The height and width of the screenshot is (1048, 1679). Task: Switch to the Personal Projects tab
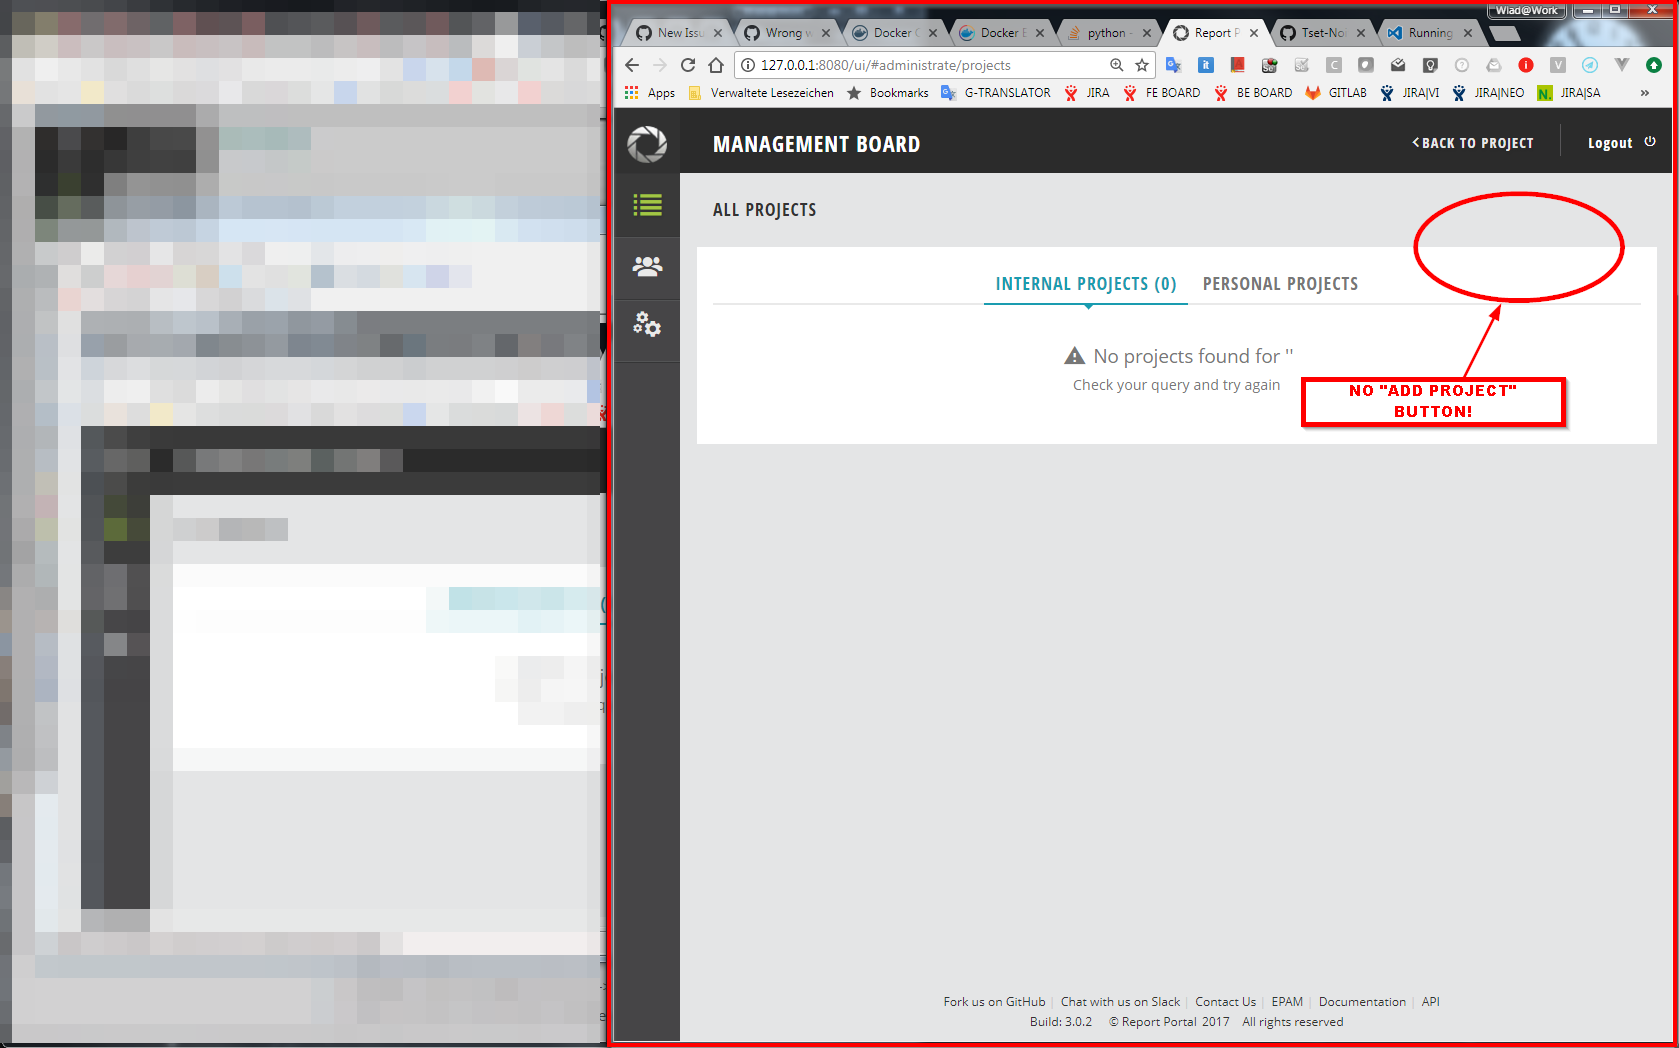[x=1281, y=284]
